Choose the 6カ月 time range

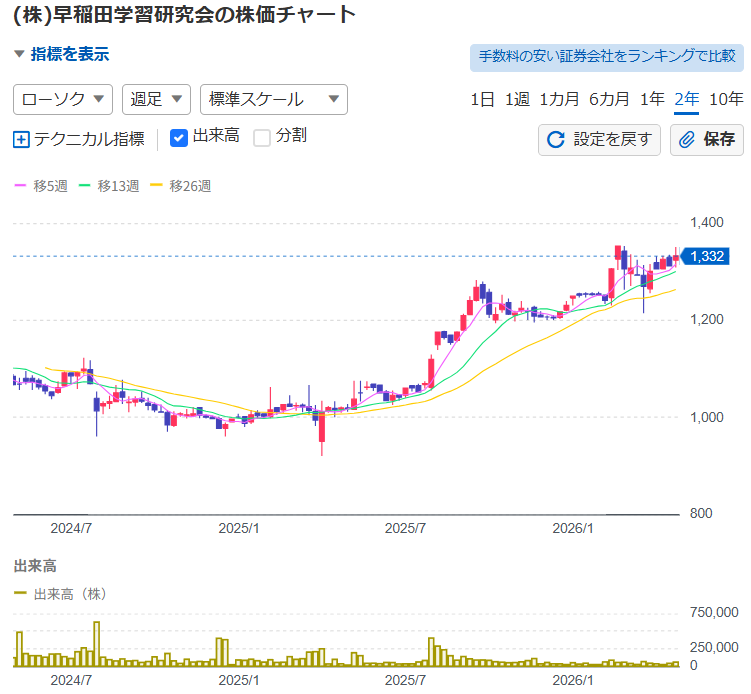click(x=608, y=99)
